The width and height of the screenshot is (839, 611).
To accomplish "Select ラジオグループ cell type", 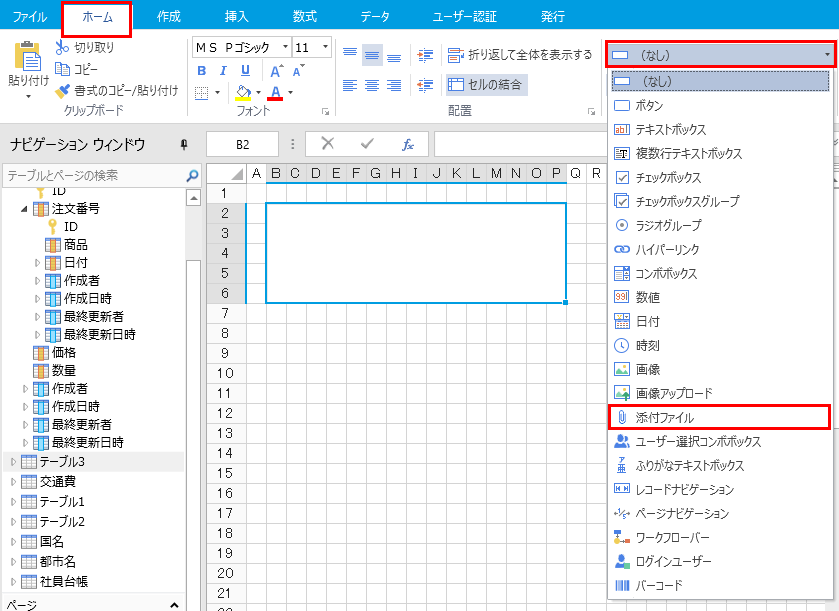I will click(x=720, y=225).
